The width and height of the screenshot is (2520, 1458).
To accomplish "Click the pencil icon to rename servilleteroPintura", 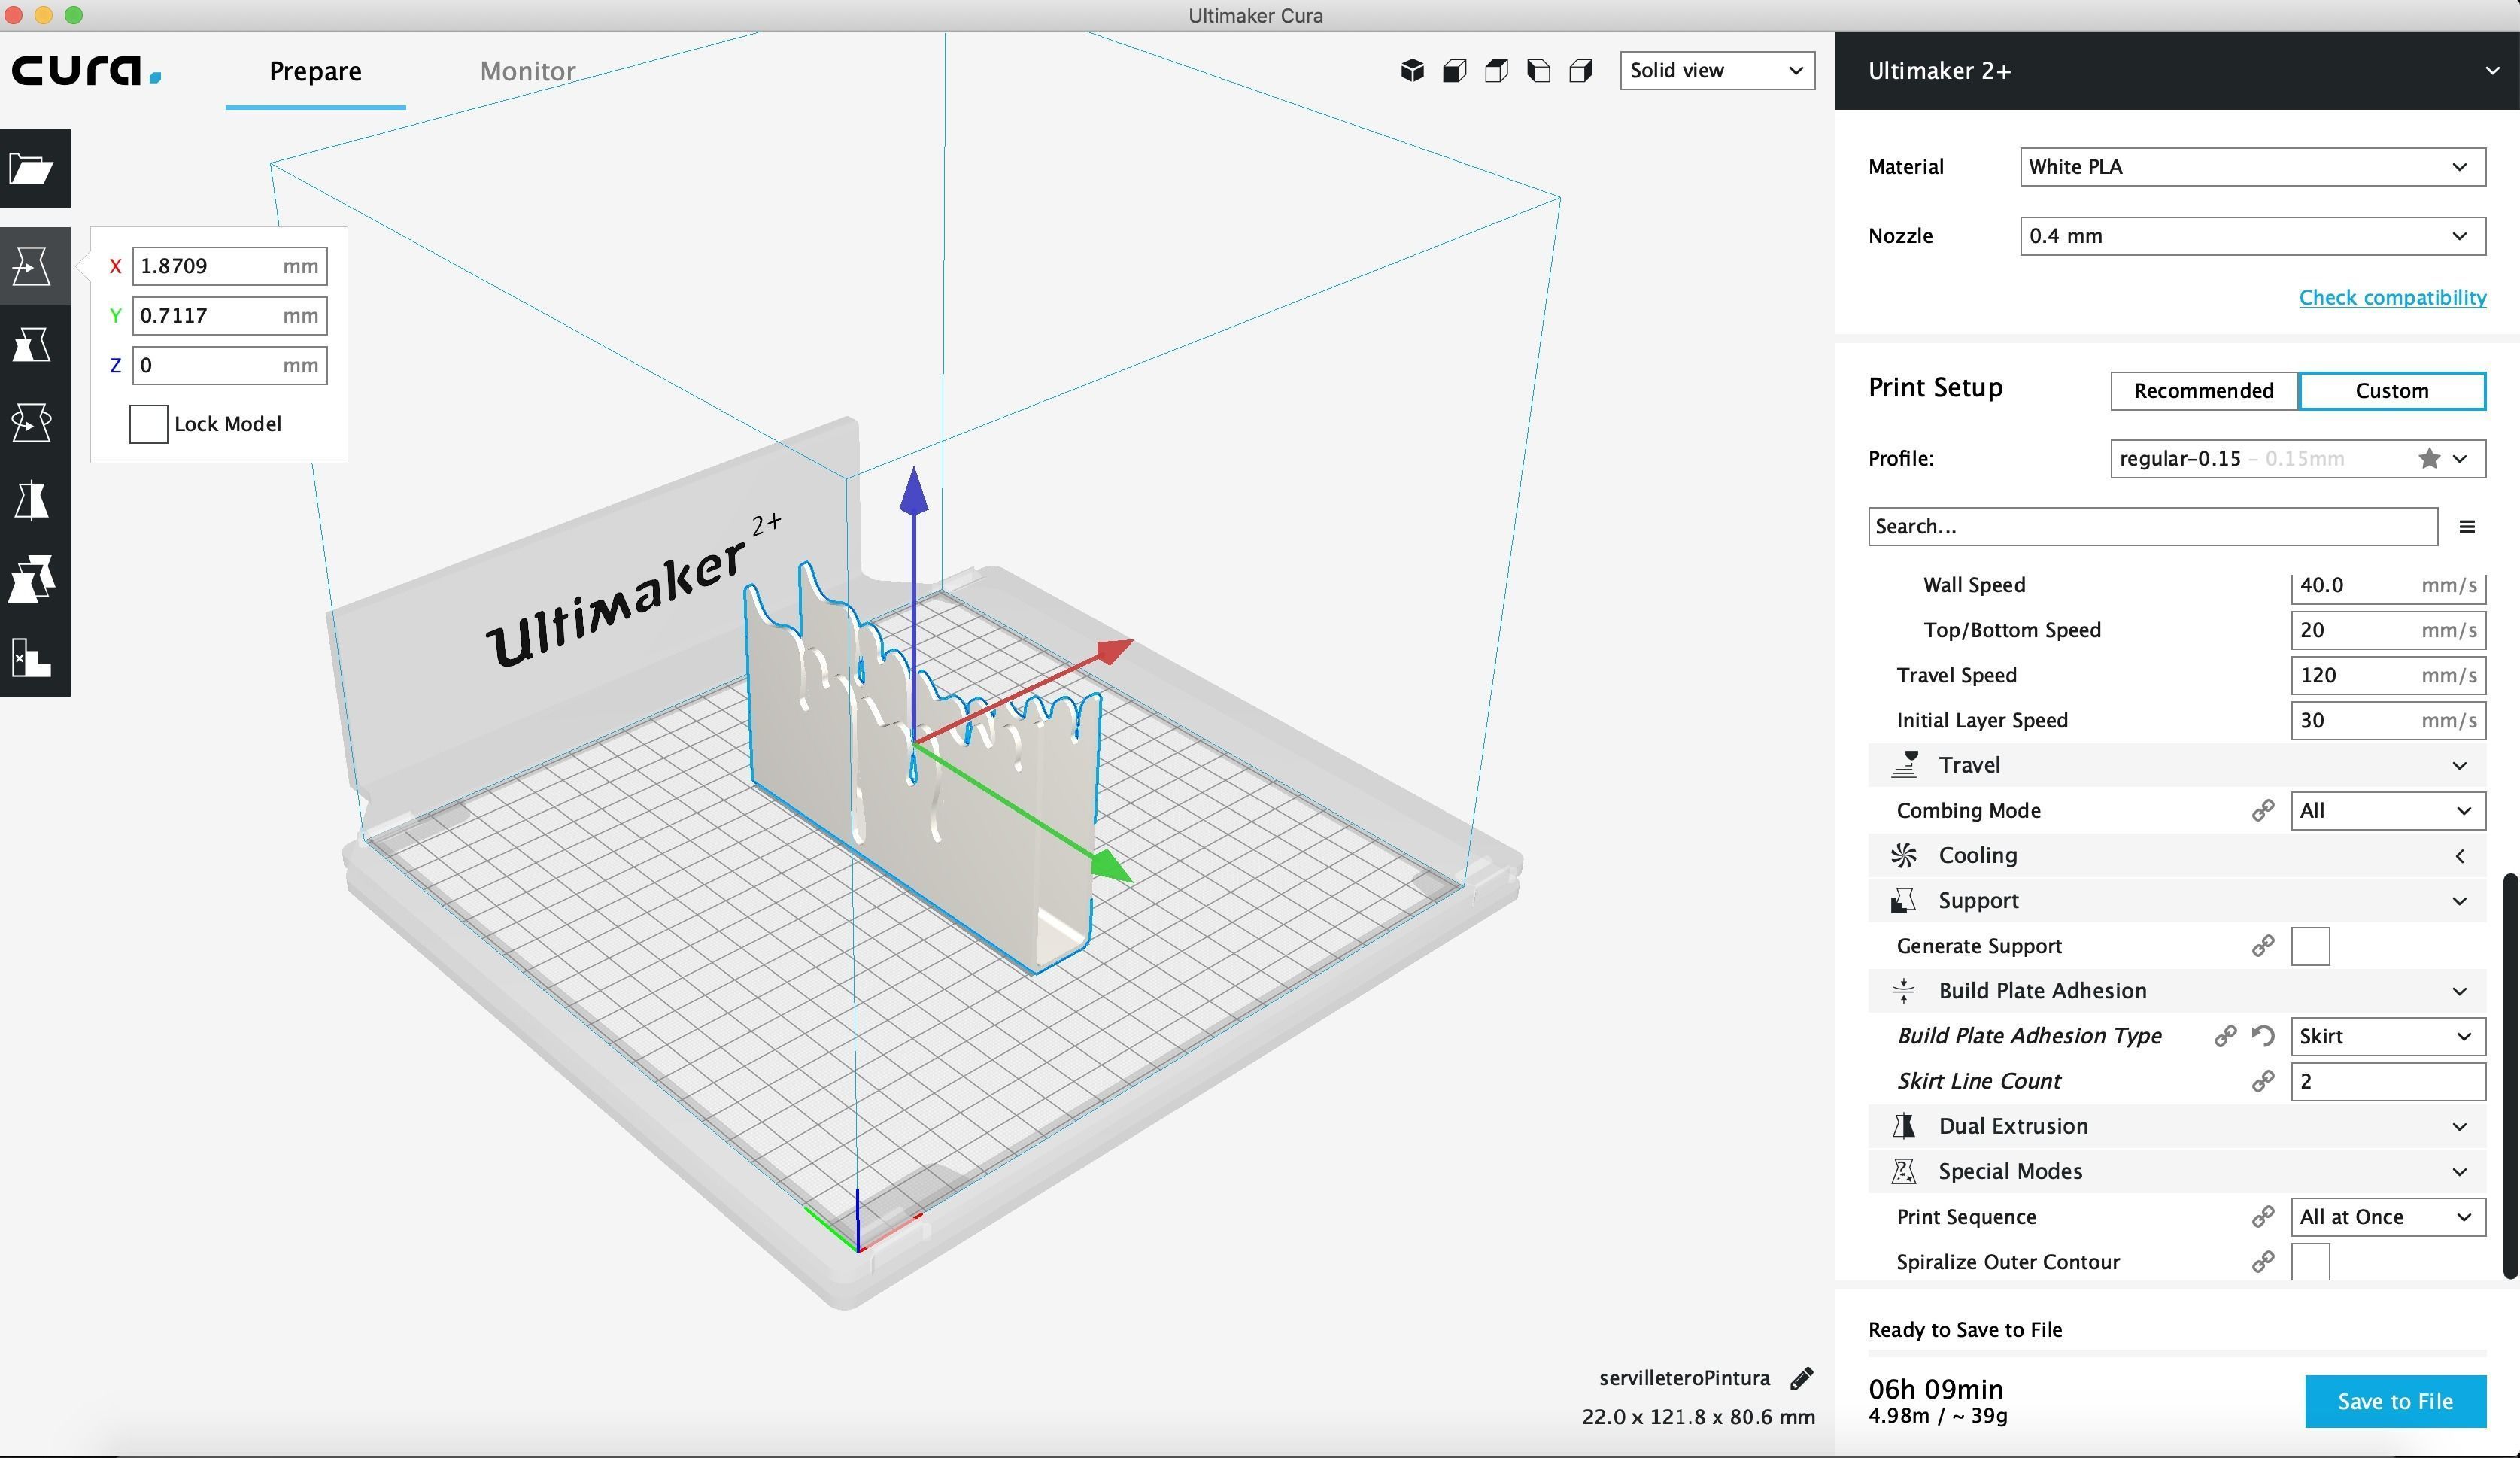I will point(1801,1378).
